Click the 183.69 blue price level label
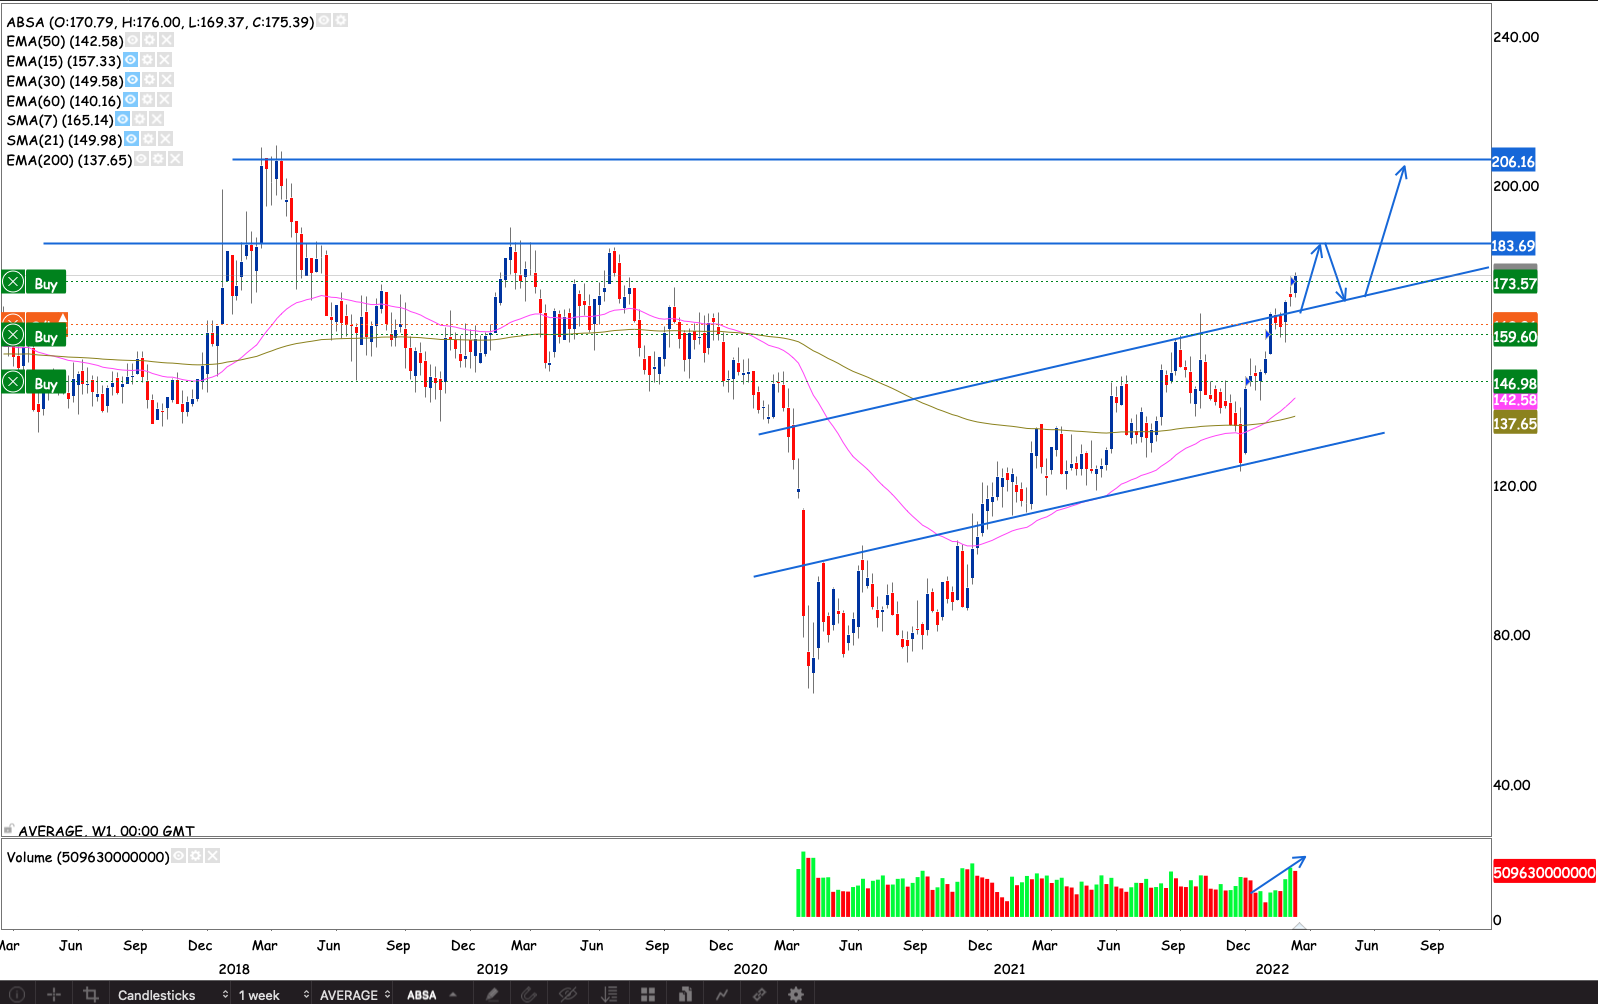The image size is (1598, 1004). click(1513, 245)
